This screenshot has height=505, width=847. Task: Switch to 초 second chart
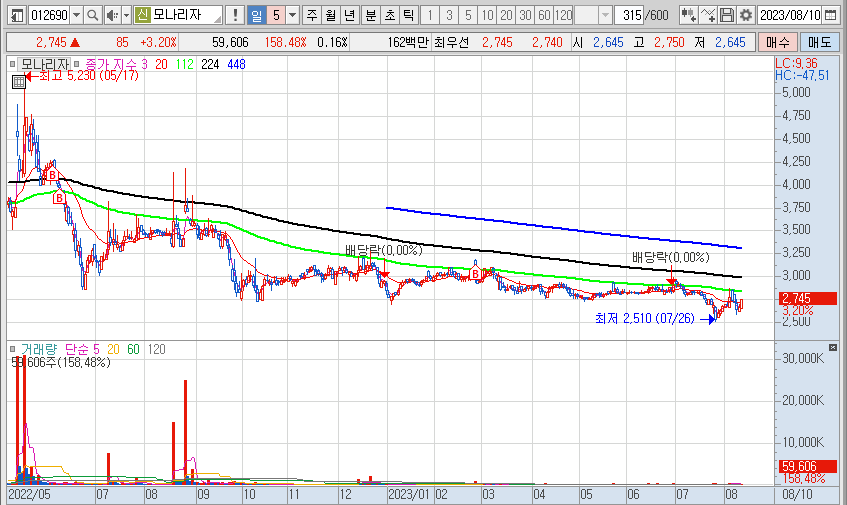(x=389, y=15)
